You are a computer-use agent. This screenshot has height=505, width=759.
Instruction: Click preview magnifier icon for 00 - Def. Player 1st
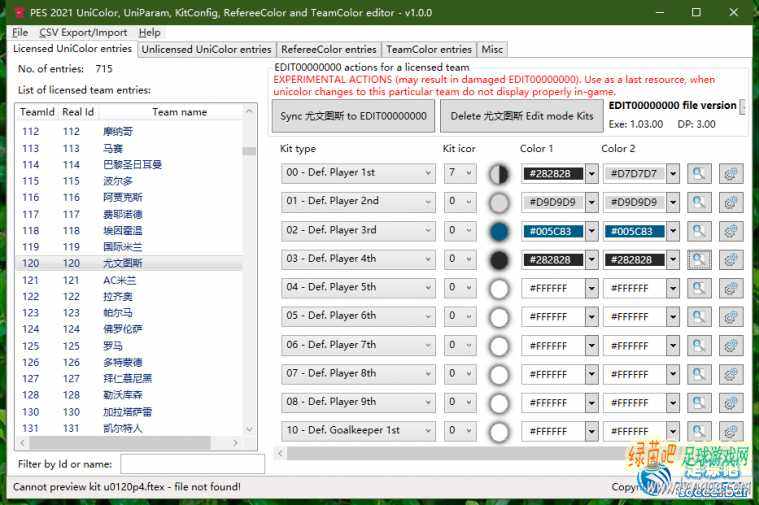(x=699, y=174)
